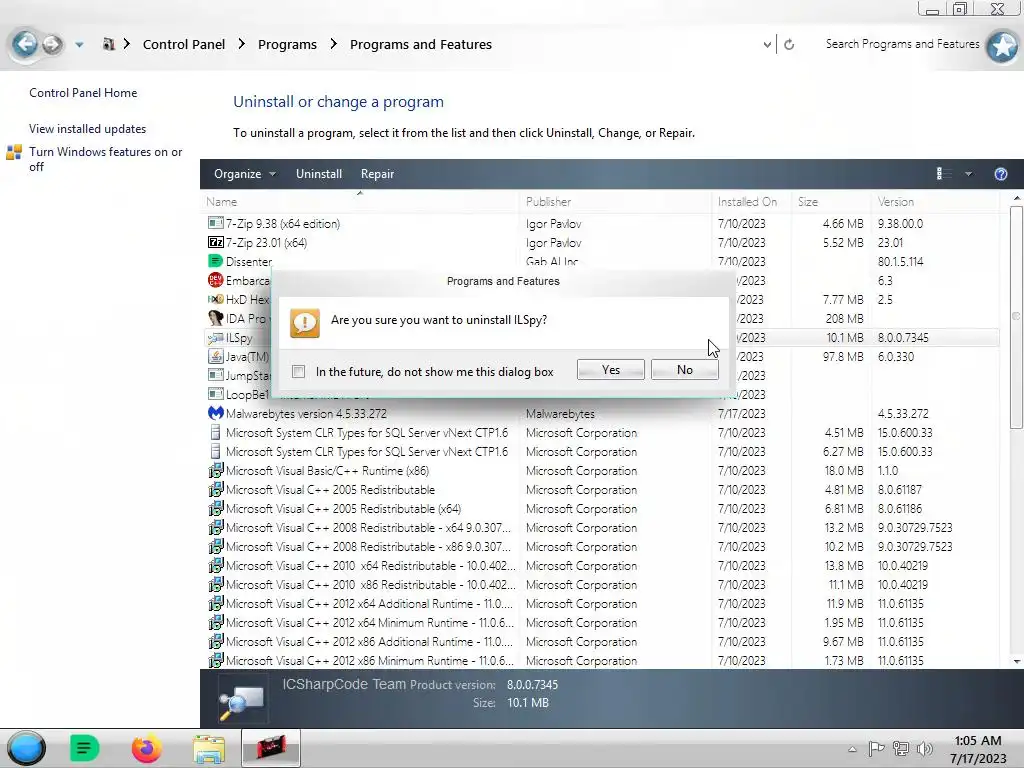Click the vertical scrollbar thumb

click(x=1016, y=317)
